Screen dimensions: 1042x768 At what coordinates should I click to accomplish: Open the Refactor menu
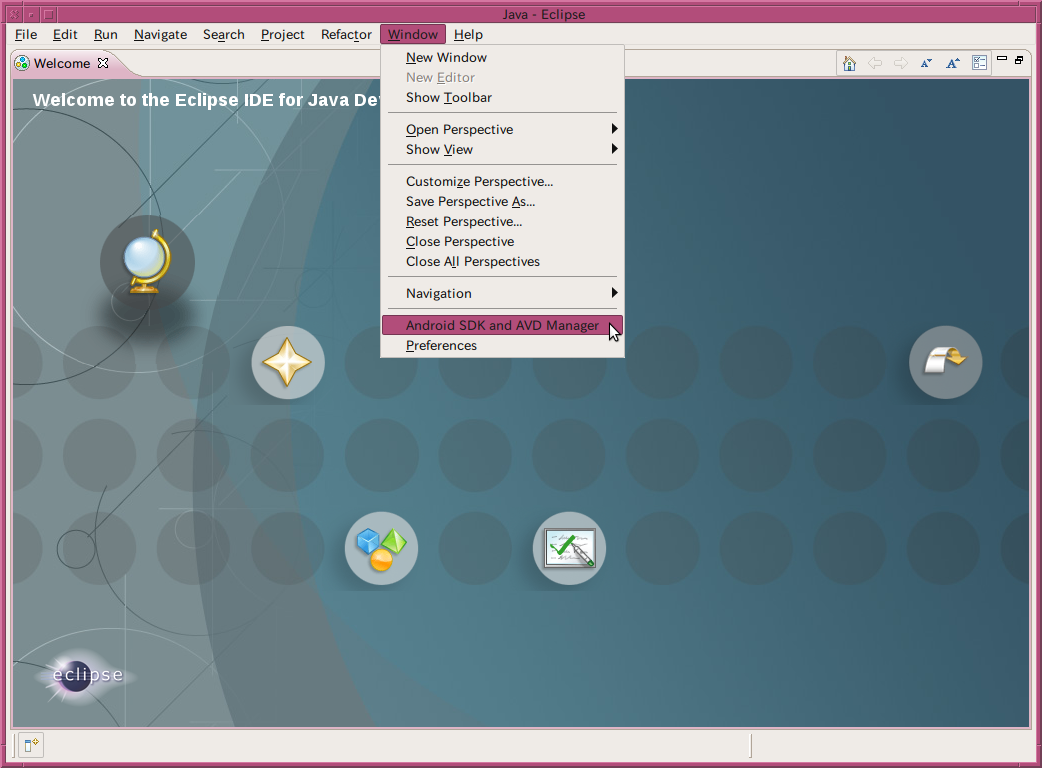[x=346, y=35]
